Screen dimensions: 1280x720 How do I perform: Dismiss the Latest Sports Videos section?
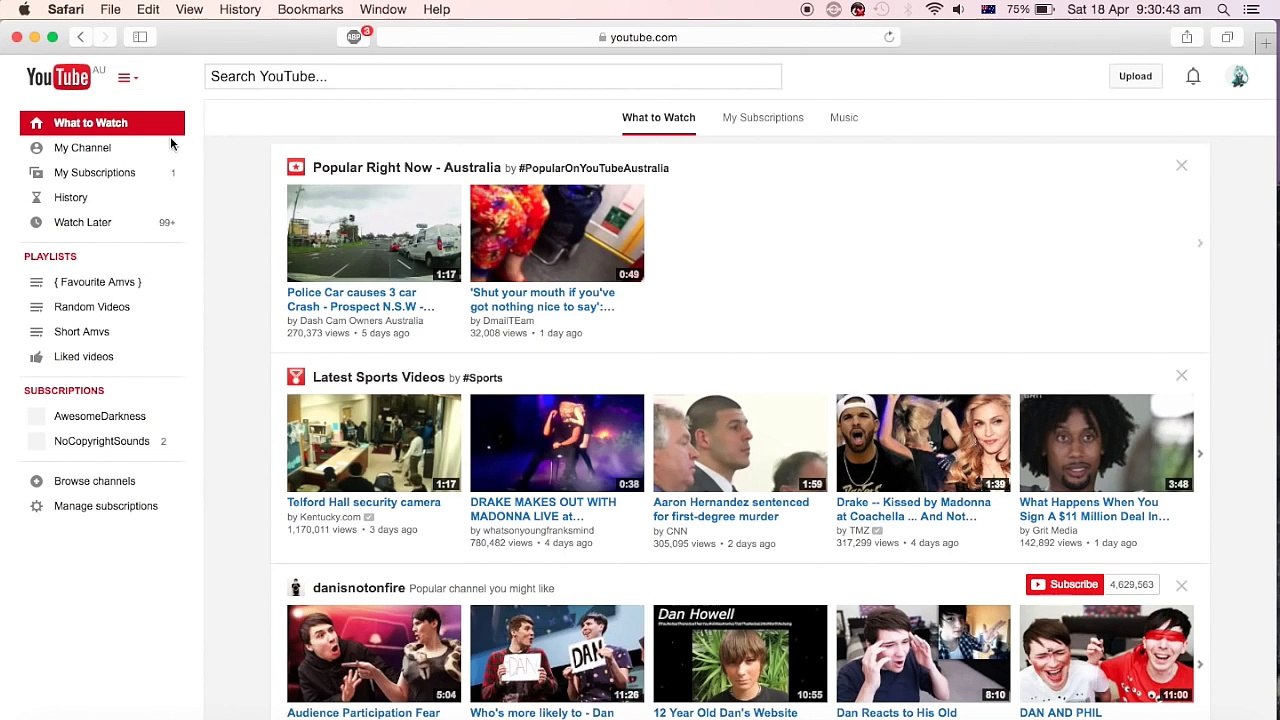pyautogui.click(x=1181, y=376)
